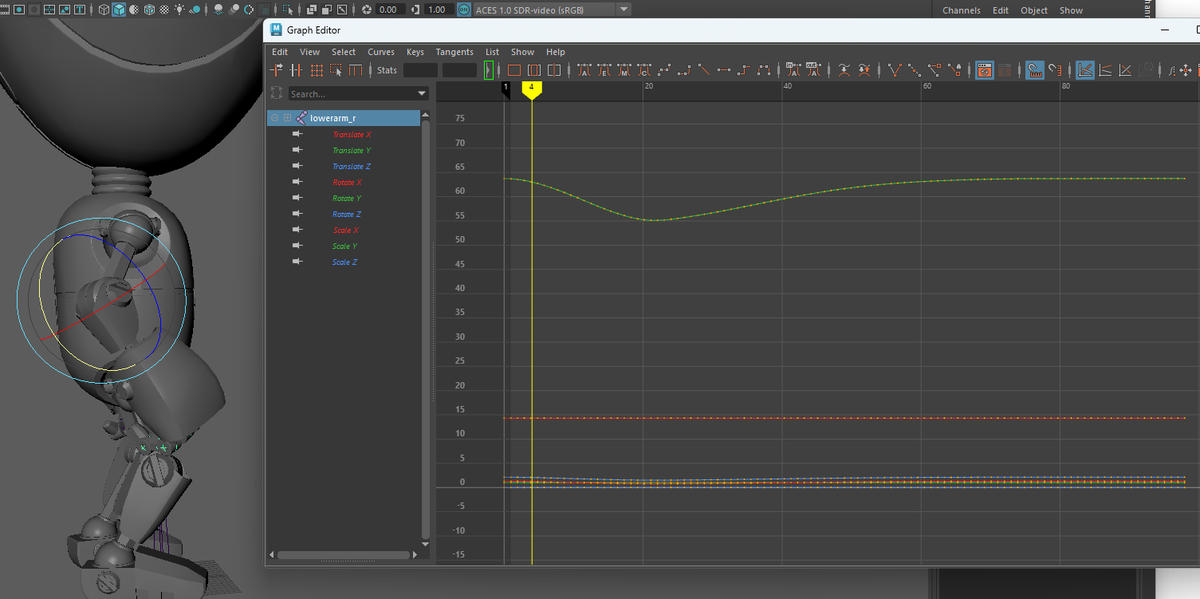Viewport: 1200px width, 599px height.
Task: Click the Insert Keys tool icon
Action: pos(297,70)
